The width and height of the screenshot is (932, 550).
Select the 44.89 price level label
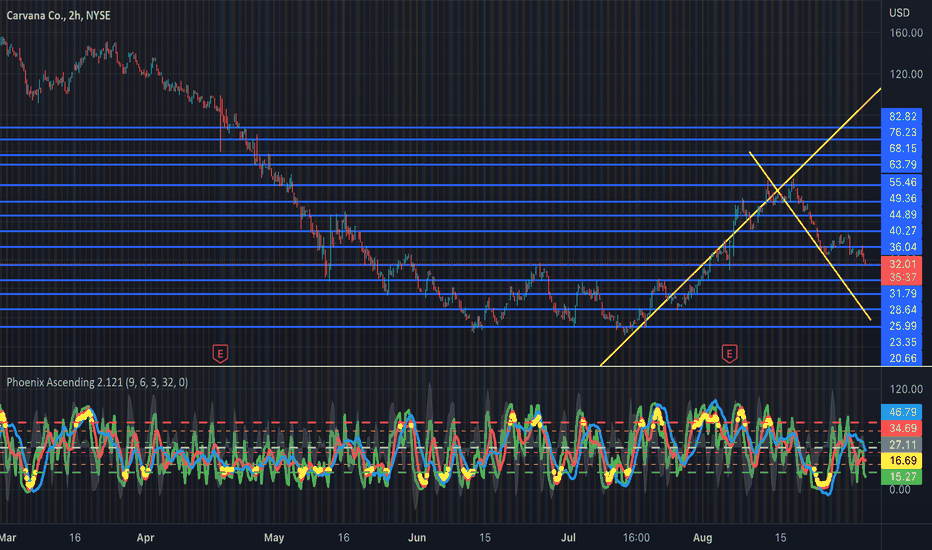tap(902, 215)
